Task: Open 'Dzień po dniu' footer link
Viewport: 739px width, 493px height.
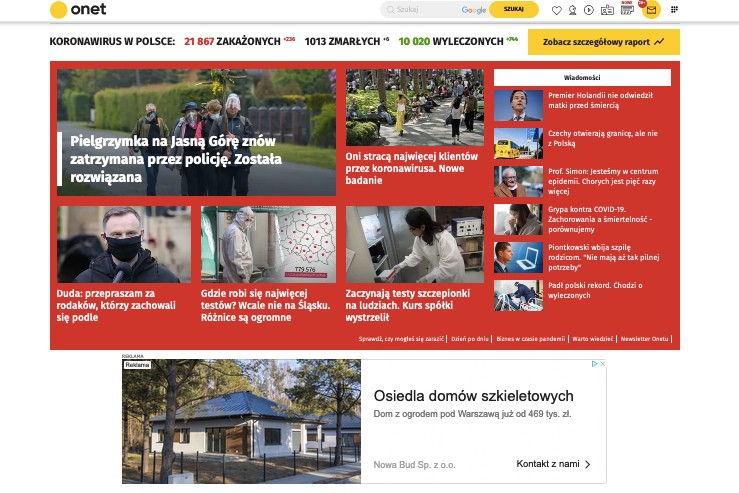Action: 470,339
